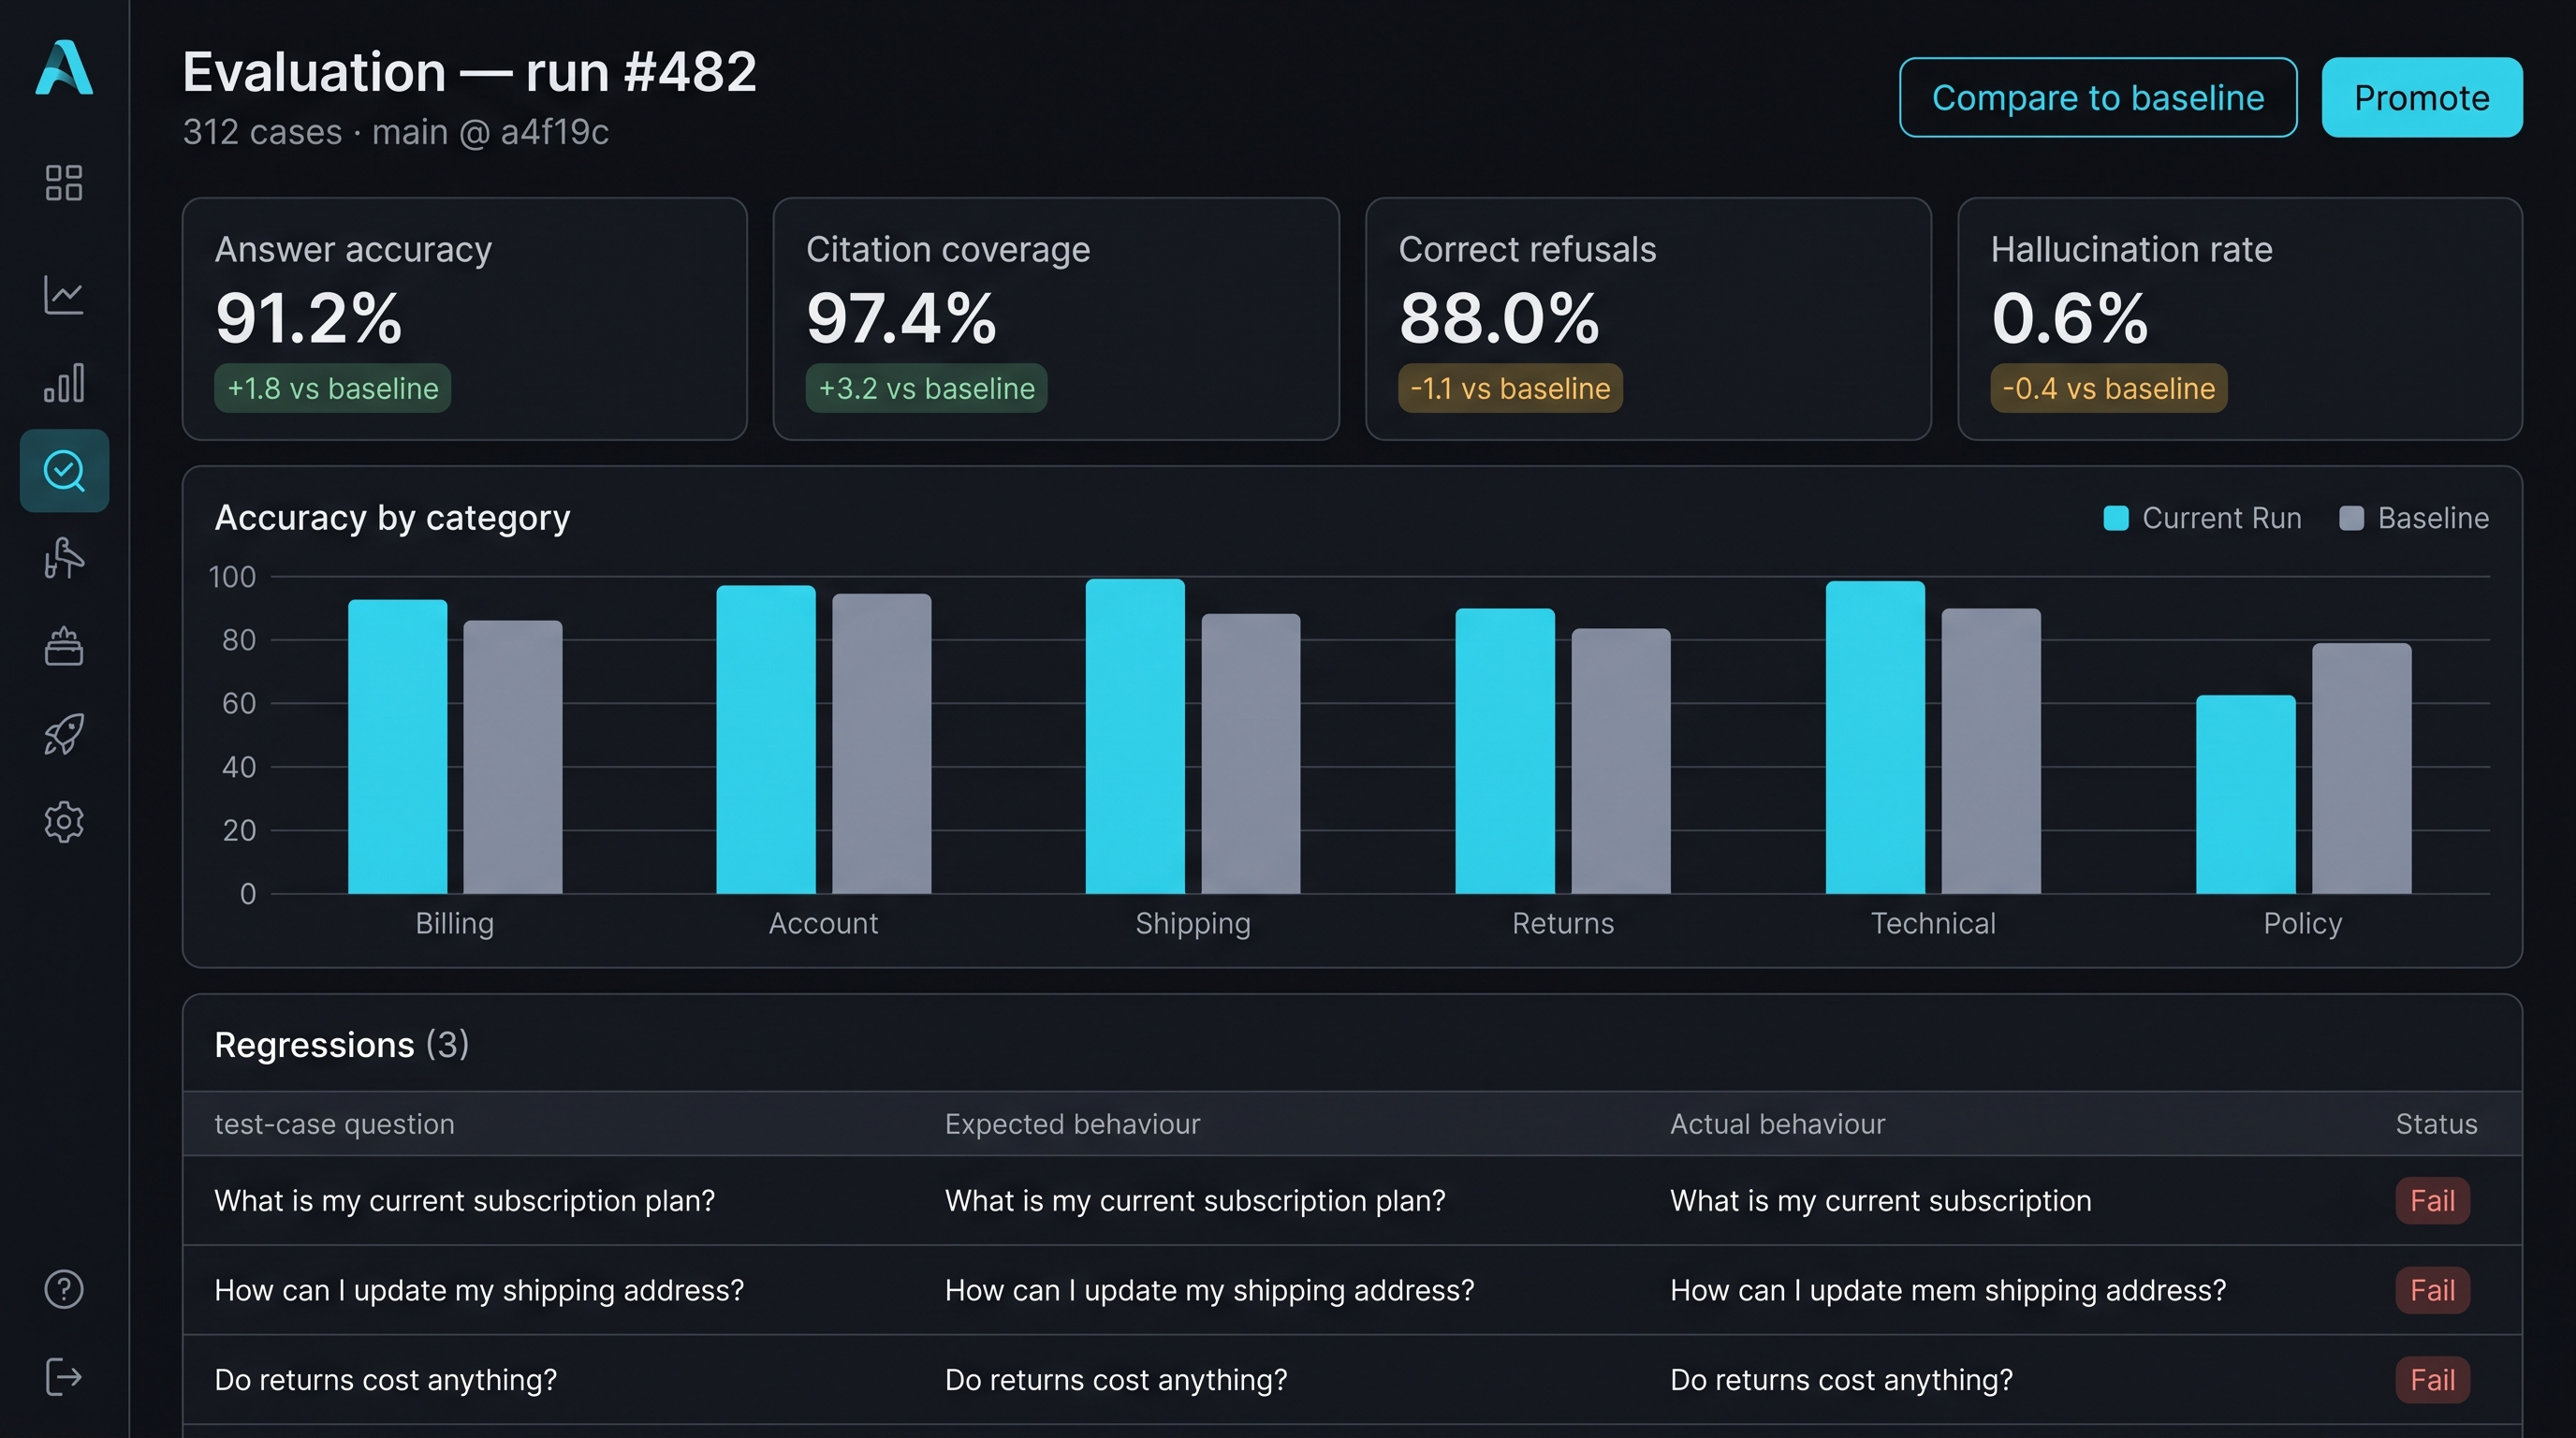The width and height of the screenshot is (2576, 1438).
Task: Click the Technical current run bar
Action: coord(1875,737)
